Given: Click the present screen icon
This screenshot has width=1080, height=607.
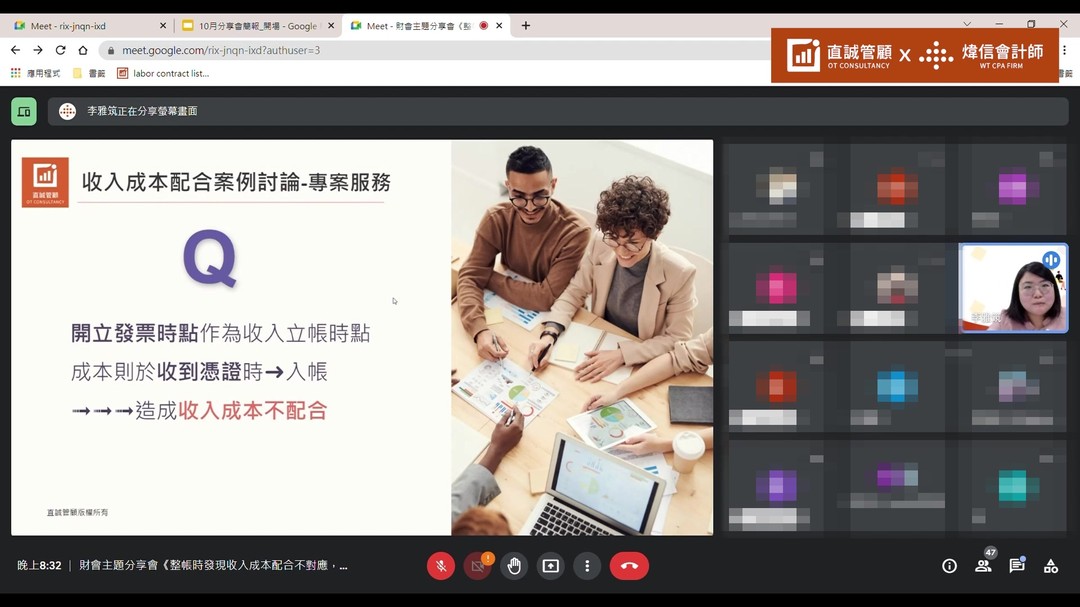Looking at the screenshot, I should pyautogui.click(x=550, y=566).
